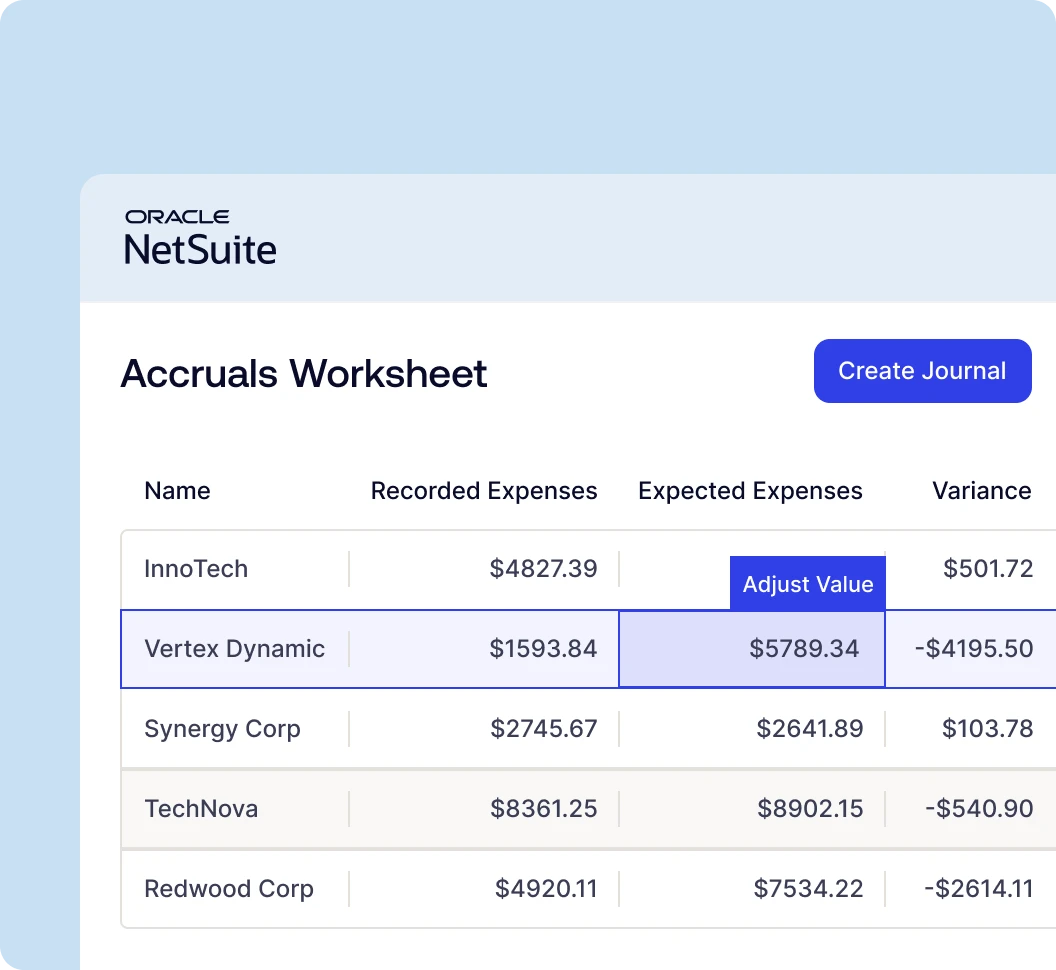Sort by Recorded Expenses column header
The image size is (1056, 970).
tap(484, 491)
